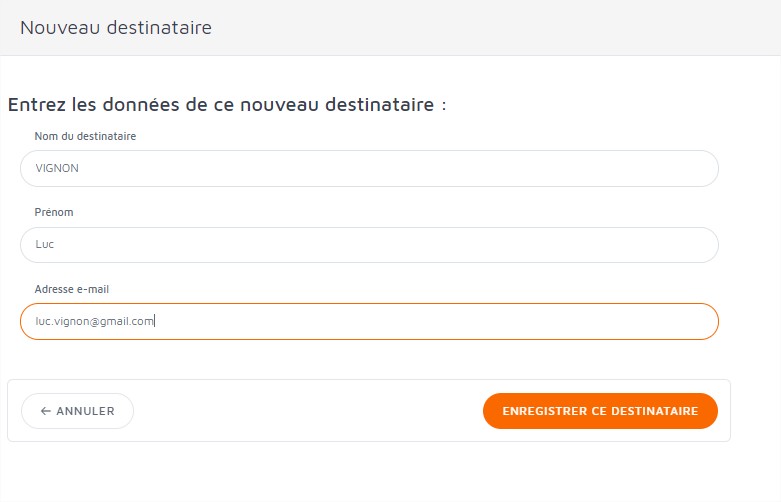Click the gray header bar right of title
781x502 pixels.
click(500, 28)
